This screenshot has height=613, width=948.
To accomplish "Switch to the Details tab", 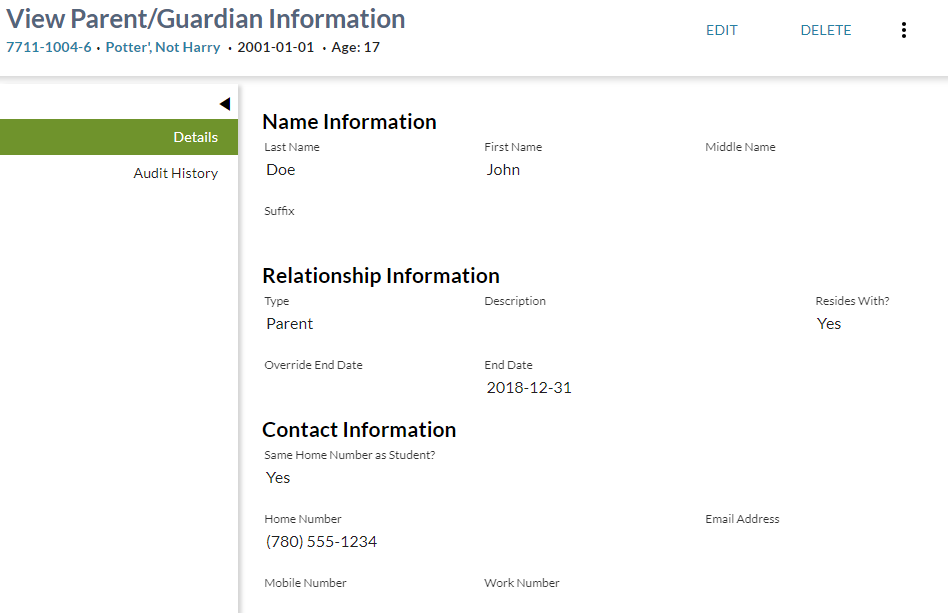I will click(x=195, y=137).
